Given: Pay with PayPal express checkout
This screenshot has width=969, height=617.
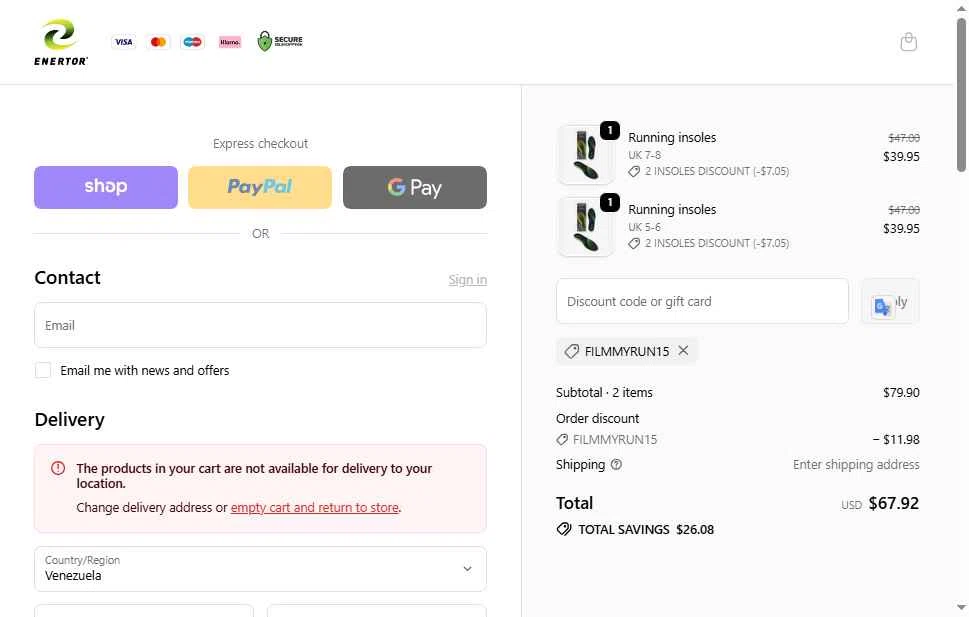Looking at the screenshot, I should click(260, 187).
